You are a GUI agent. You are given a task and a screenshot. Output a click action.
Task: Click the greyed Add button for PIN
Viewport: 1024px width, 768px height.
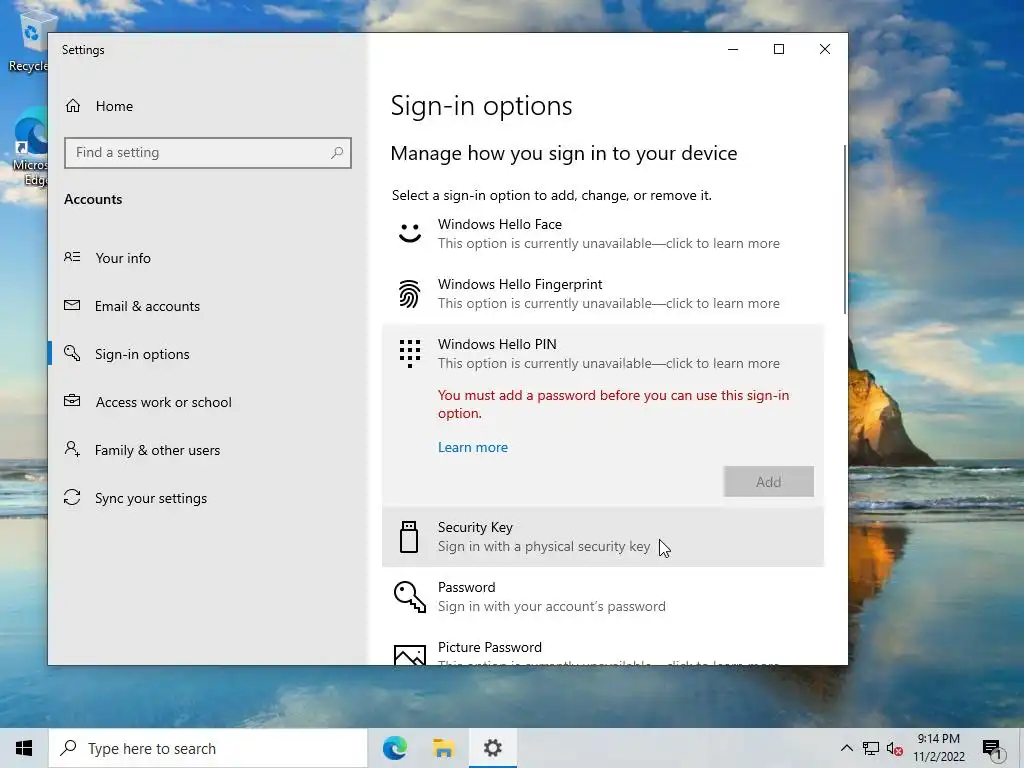pyautogui.click(x=769, y=481)
